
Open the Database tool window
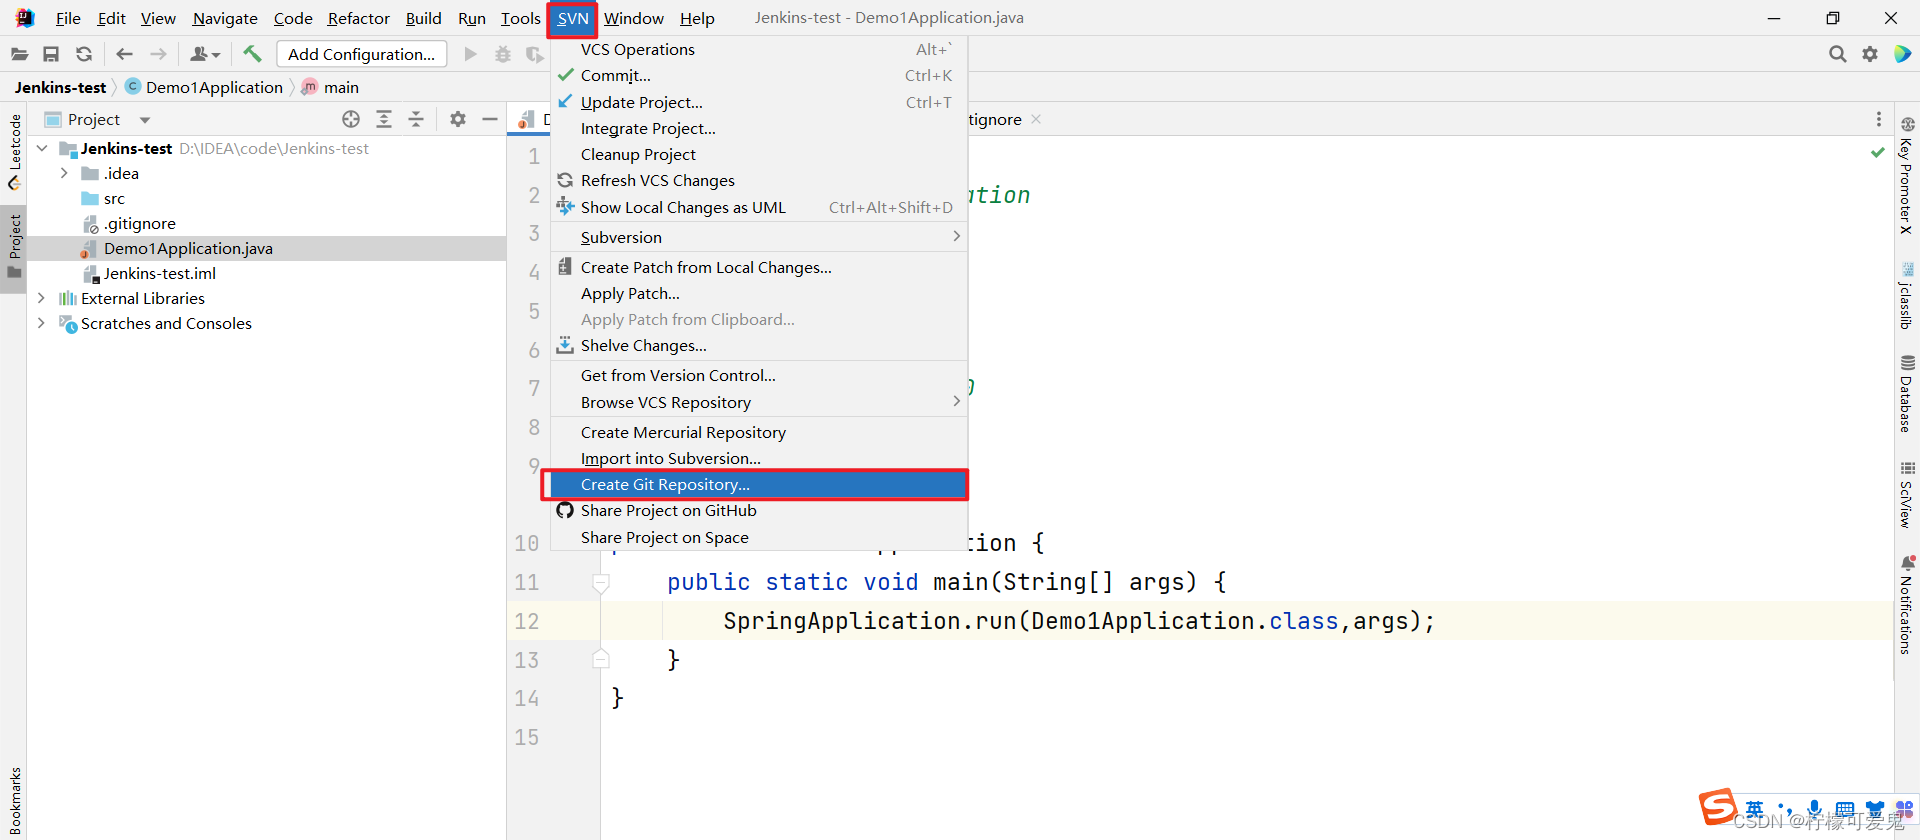click(x=1907, y=394)
